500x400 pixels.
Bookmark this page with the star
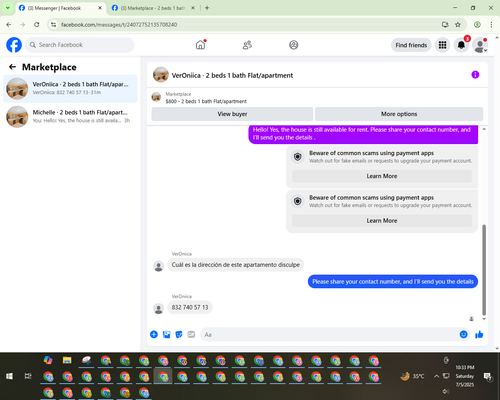tap(458, 24)
